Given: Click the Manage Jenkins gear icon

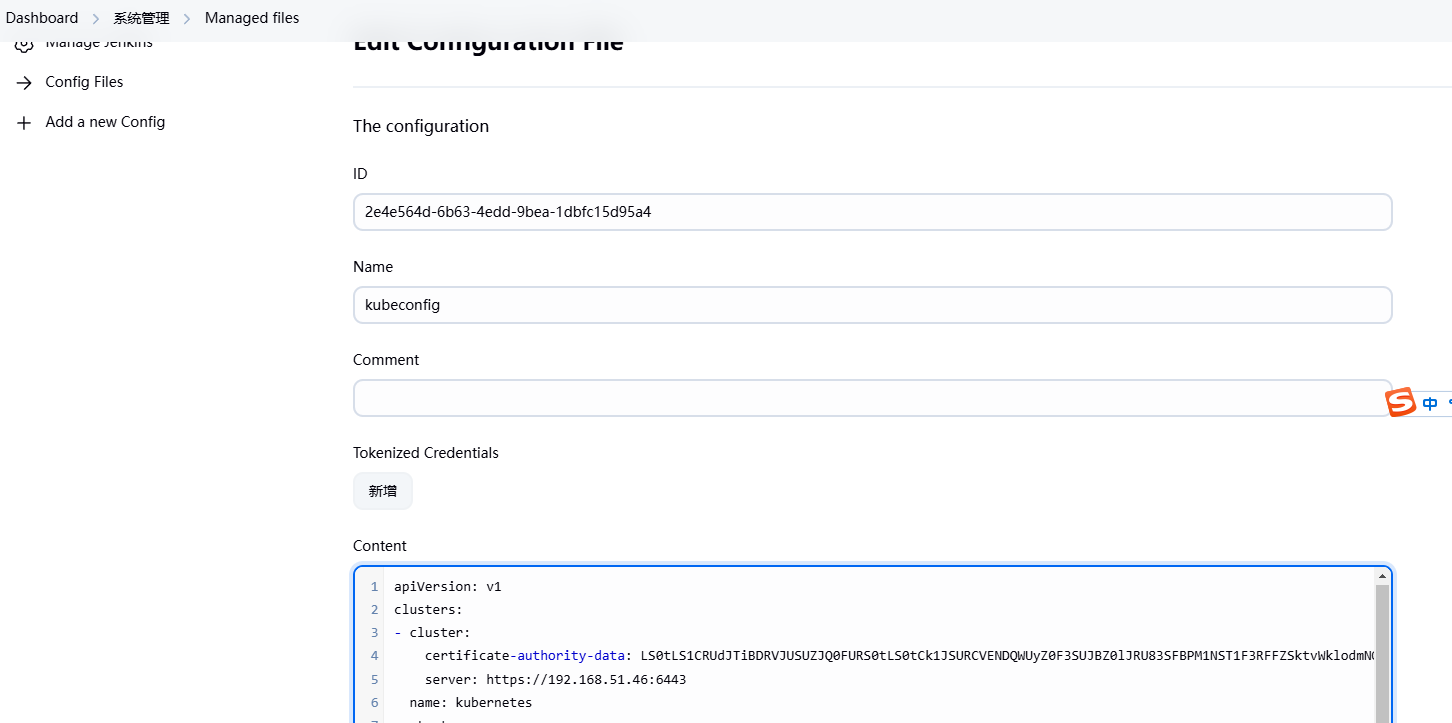Looking at the screenshot, I should click(x=24, y=45).
